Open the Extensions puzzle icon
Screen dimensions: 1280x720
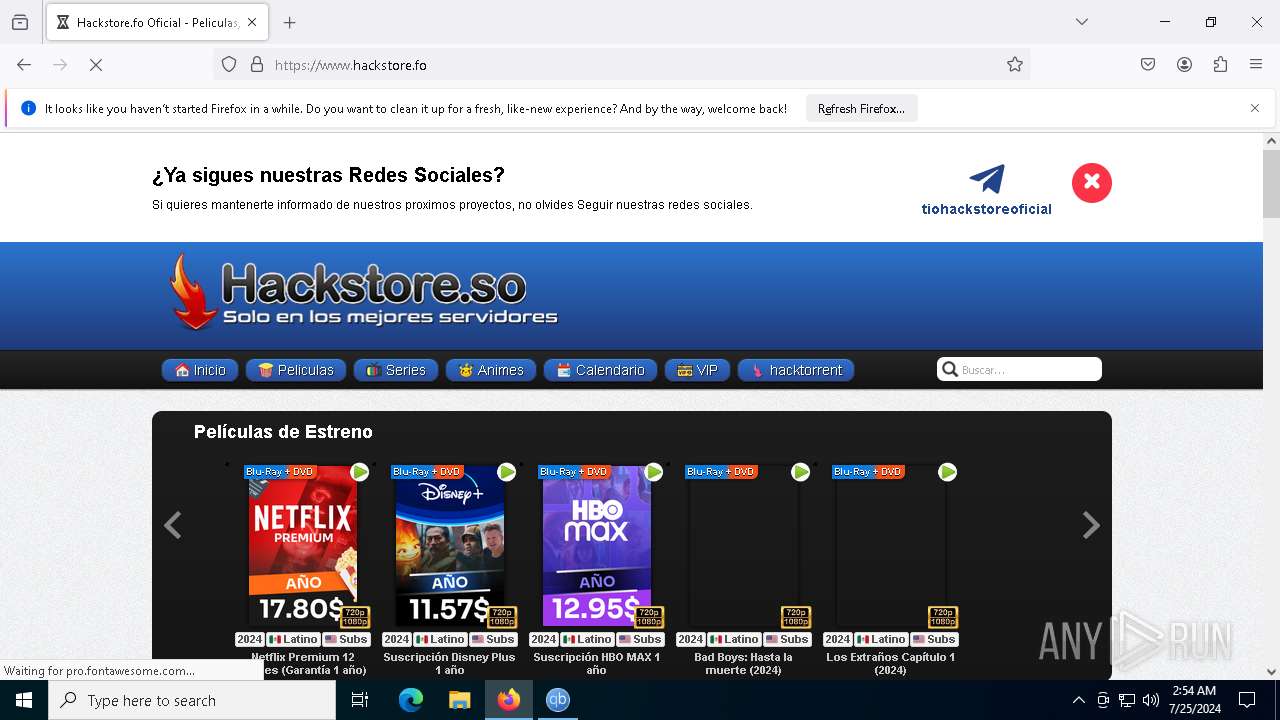1220,65
